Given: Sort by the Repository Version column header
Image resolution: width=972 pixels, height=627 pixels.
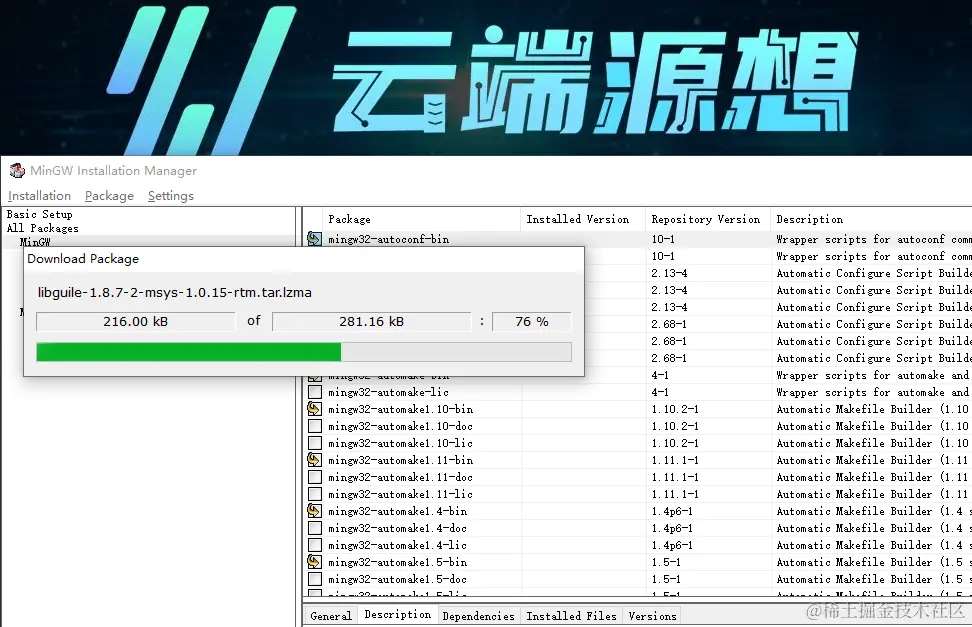Looking at the screenshot, I should coord(707,219).
